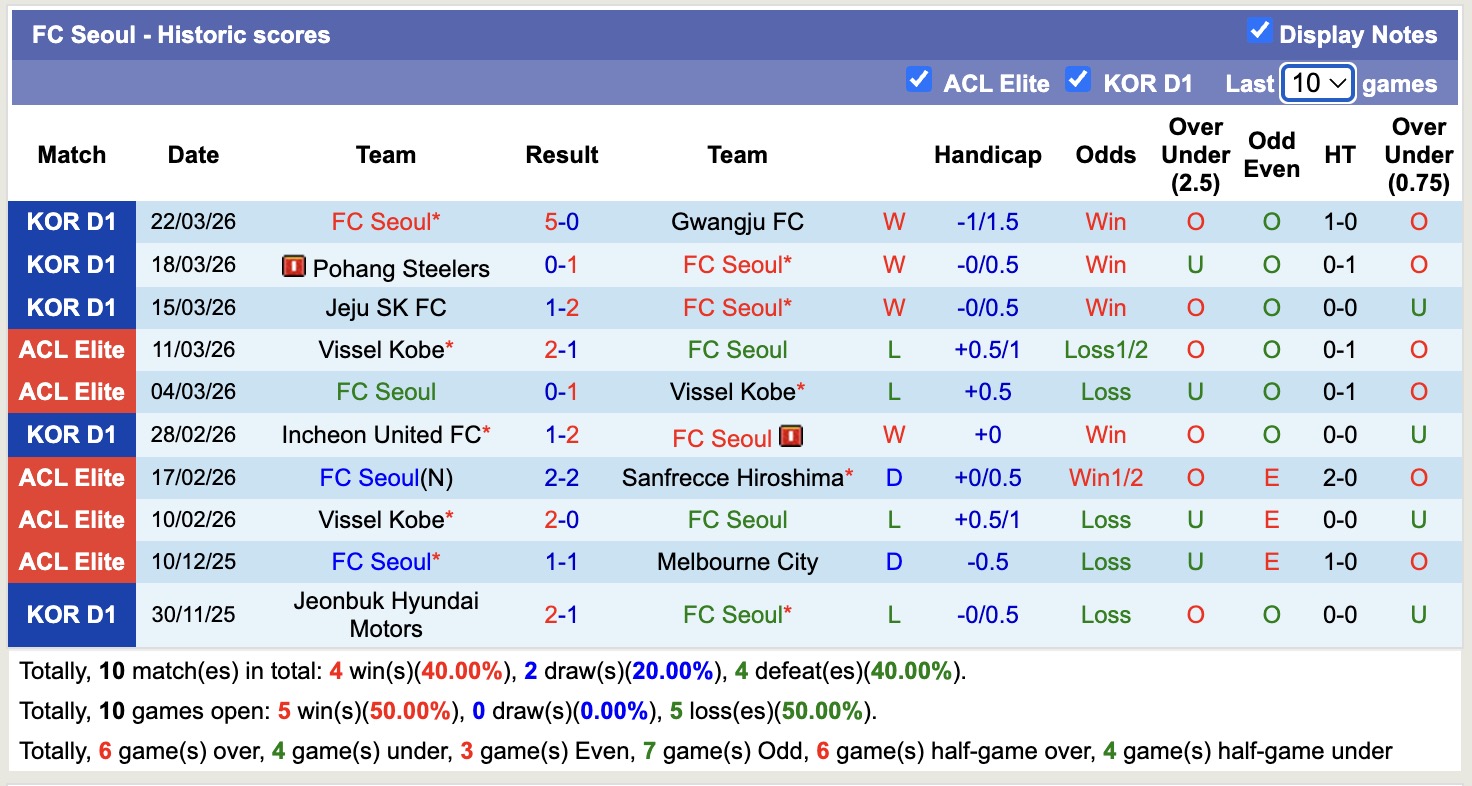Uncheck the ACL Elite filter checkbox
Screen dimensions: 1472x786
pyautogui.click(x=918, y=79)
